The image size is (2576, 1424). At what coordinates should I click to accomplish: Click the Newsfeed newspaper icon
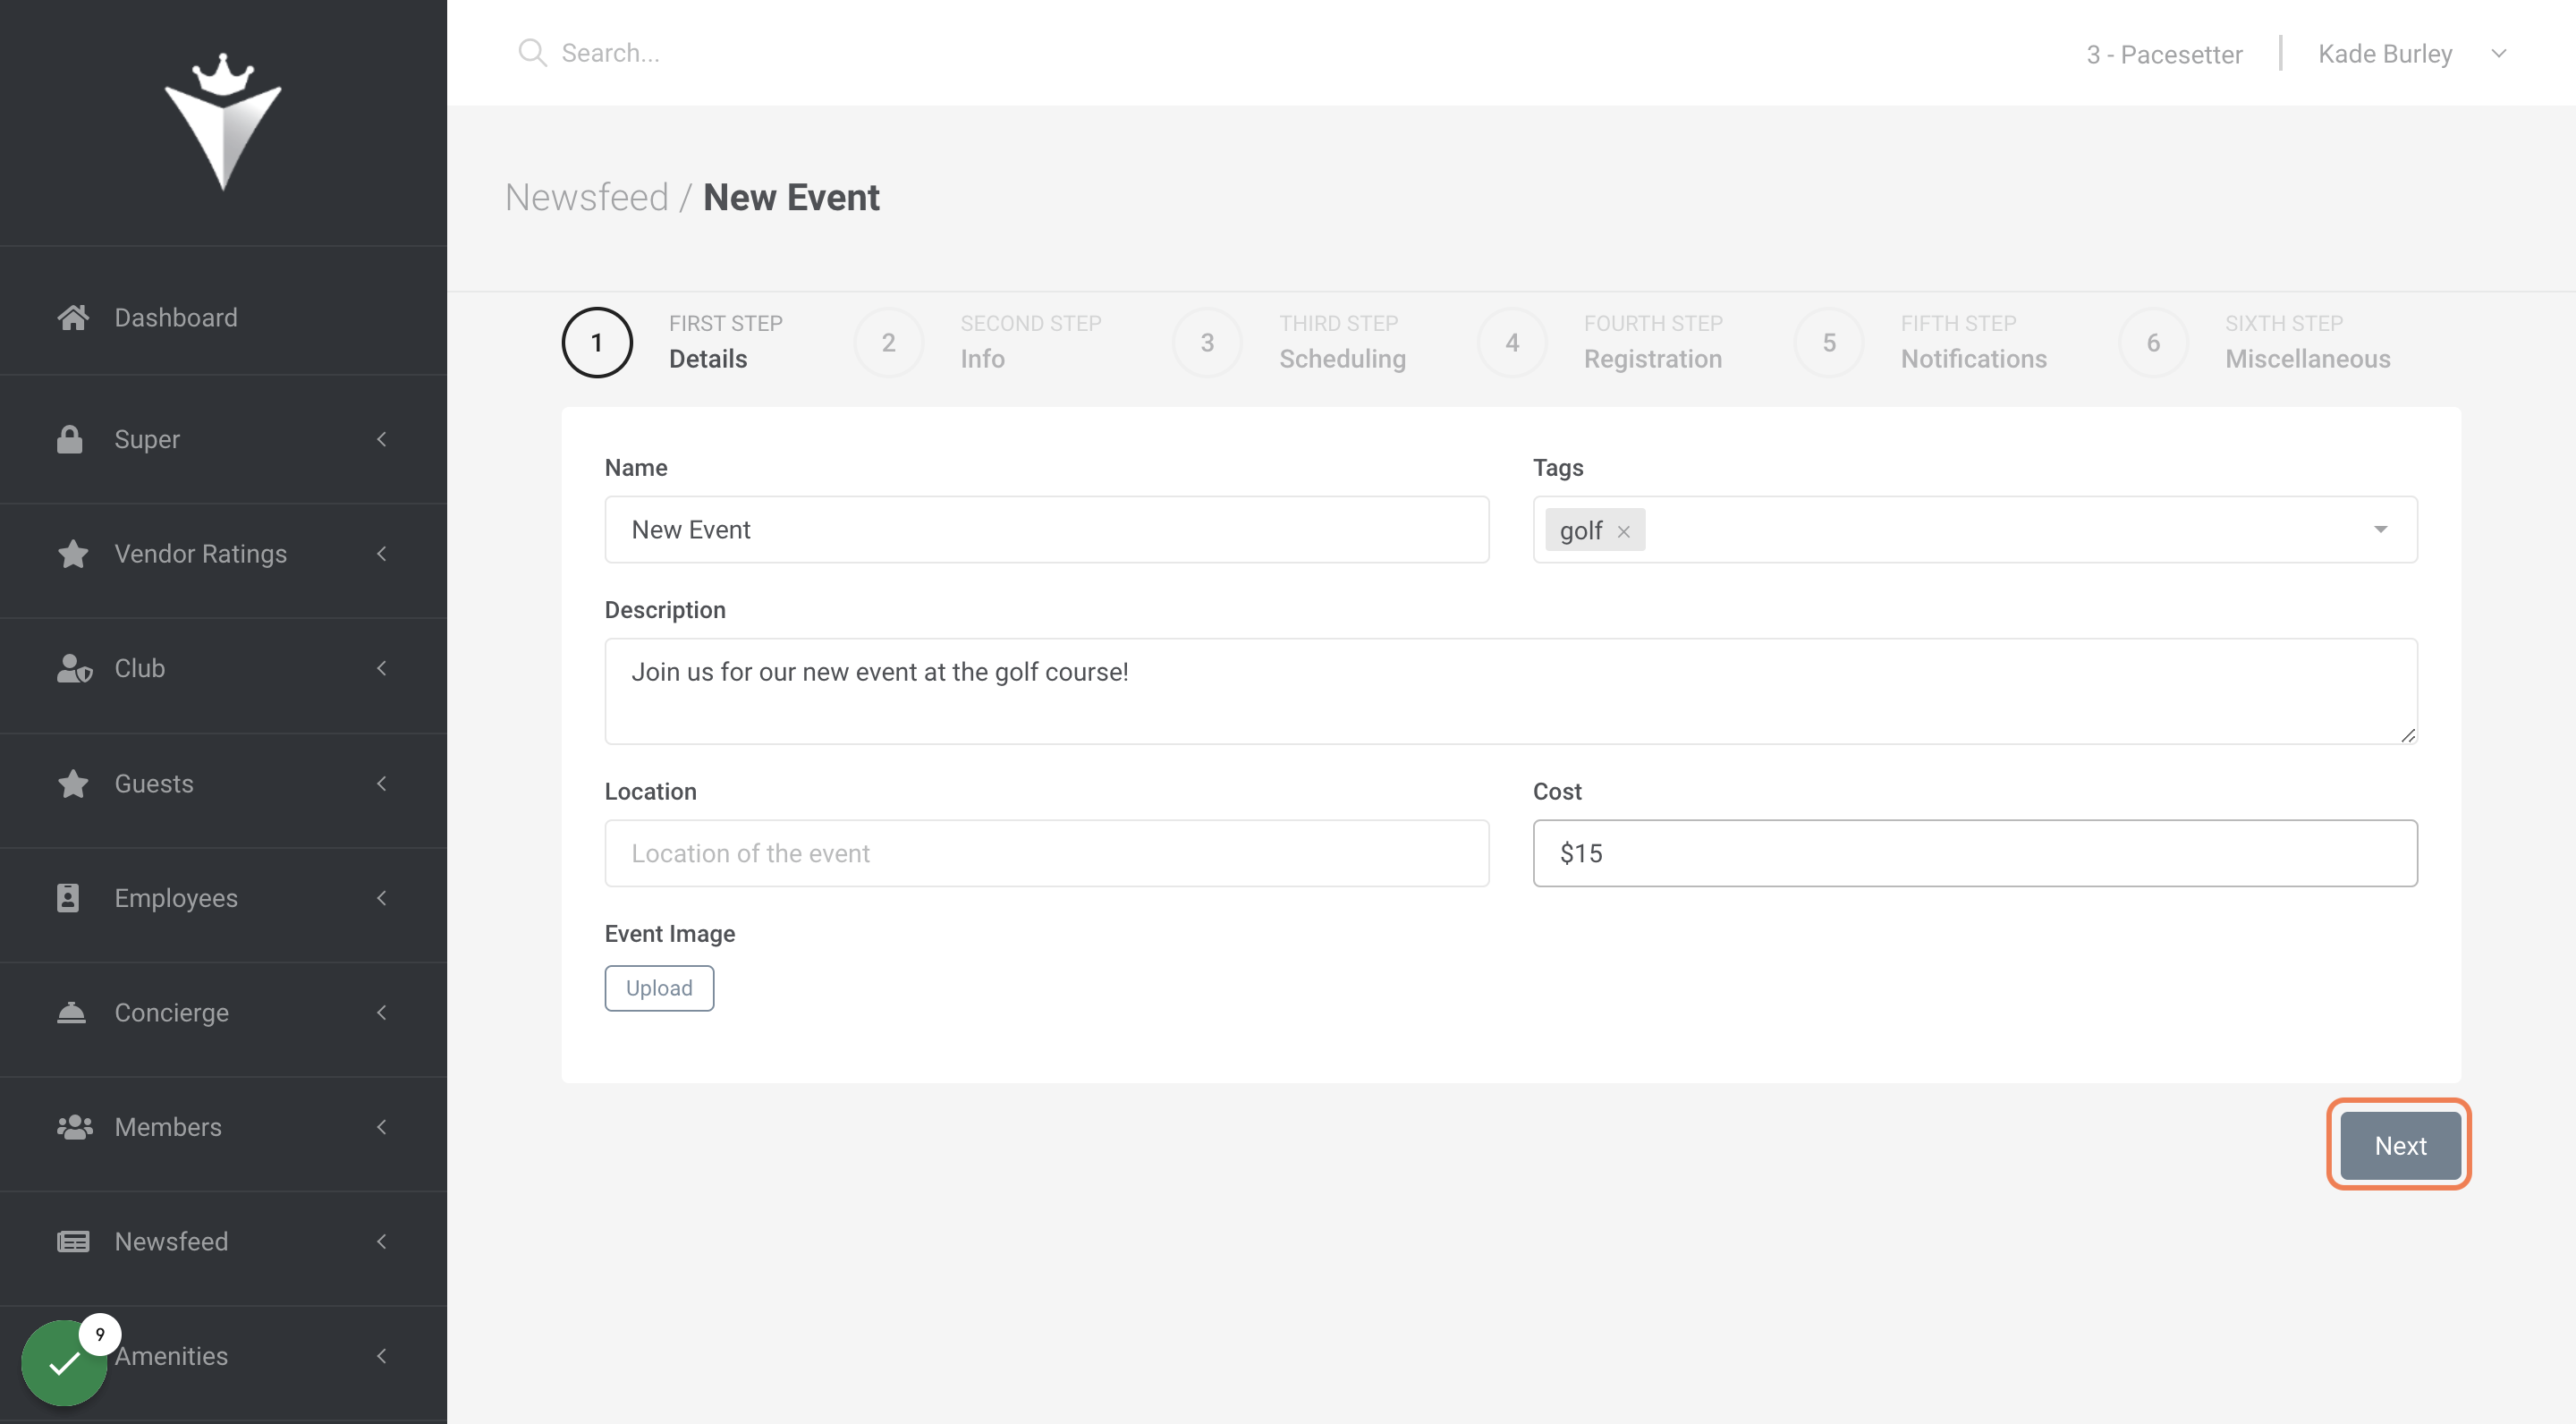73,1241
